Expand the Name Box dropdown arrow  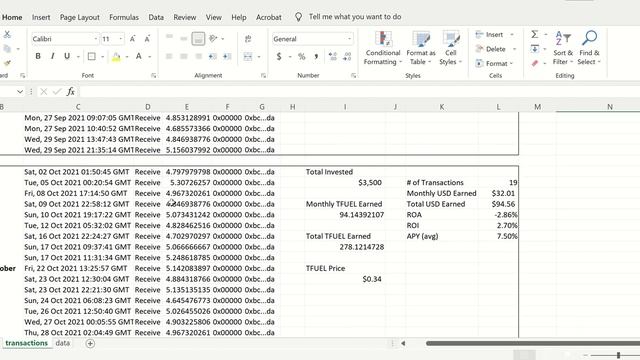click(20, 91)
